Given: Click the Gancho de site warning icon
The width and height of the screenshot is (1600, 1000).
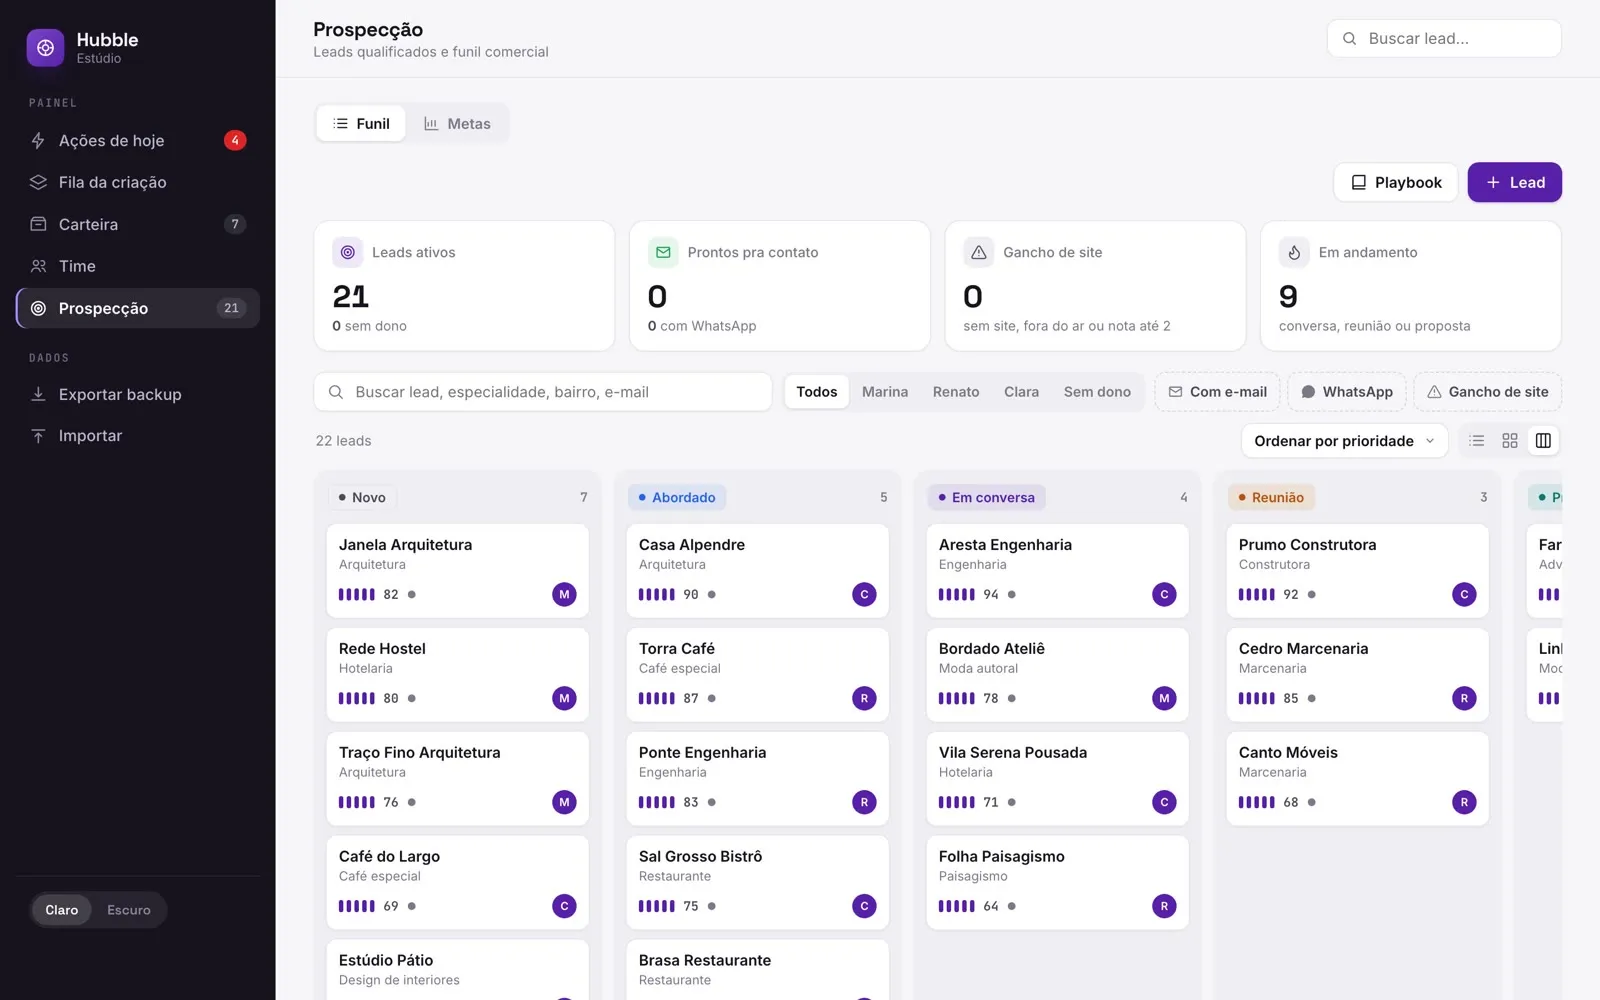Looking at the screenshot, I should [978, 252].
